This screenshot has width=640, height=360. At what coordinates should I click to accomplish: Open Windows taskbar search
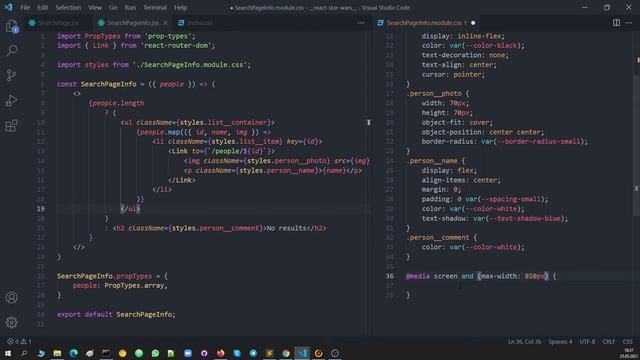[x=24, y=353]
